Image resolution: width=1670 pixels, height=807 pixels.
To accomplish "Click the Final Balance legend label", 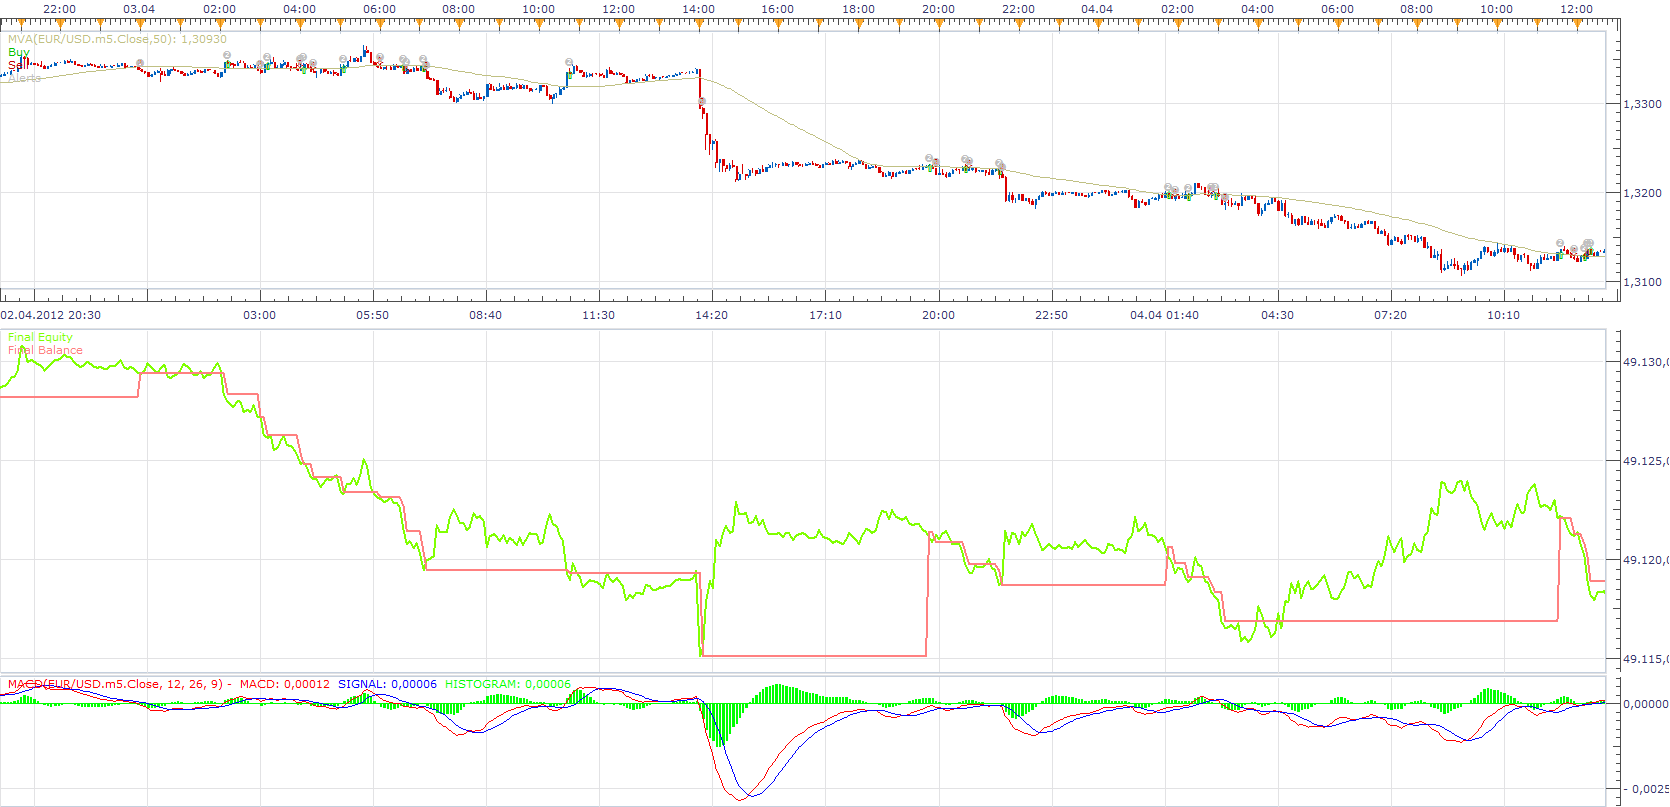I will pos(45,350).
